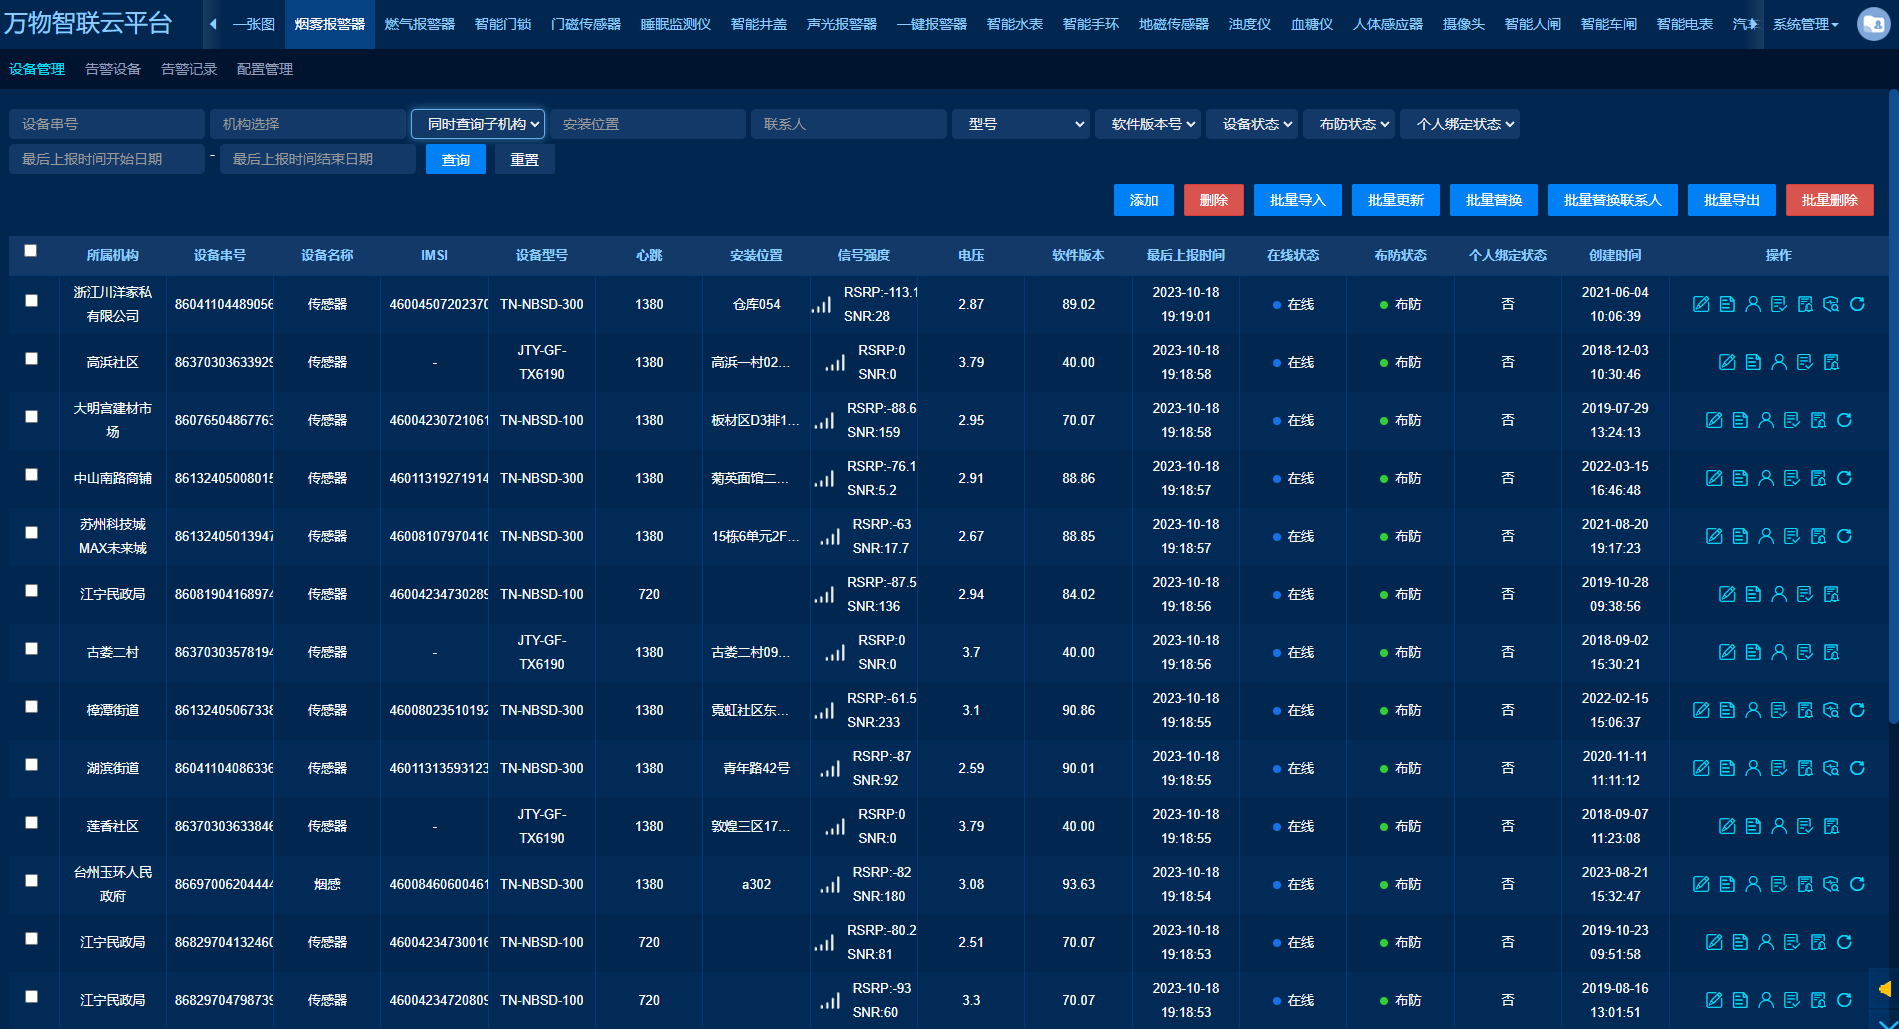Check the 樟潭街道 row checkbox

pos(31,706)
